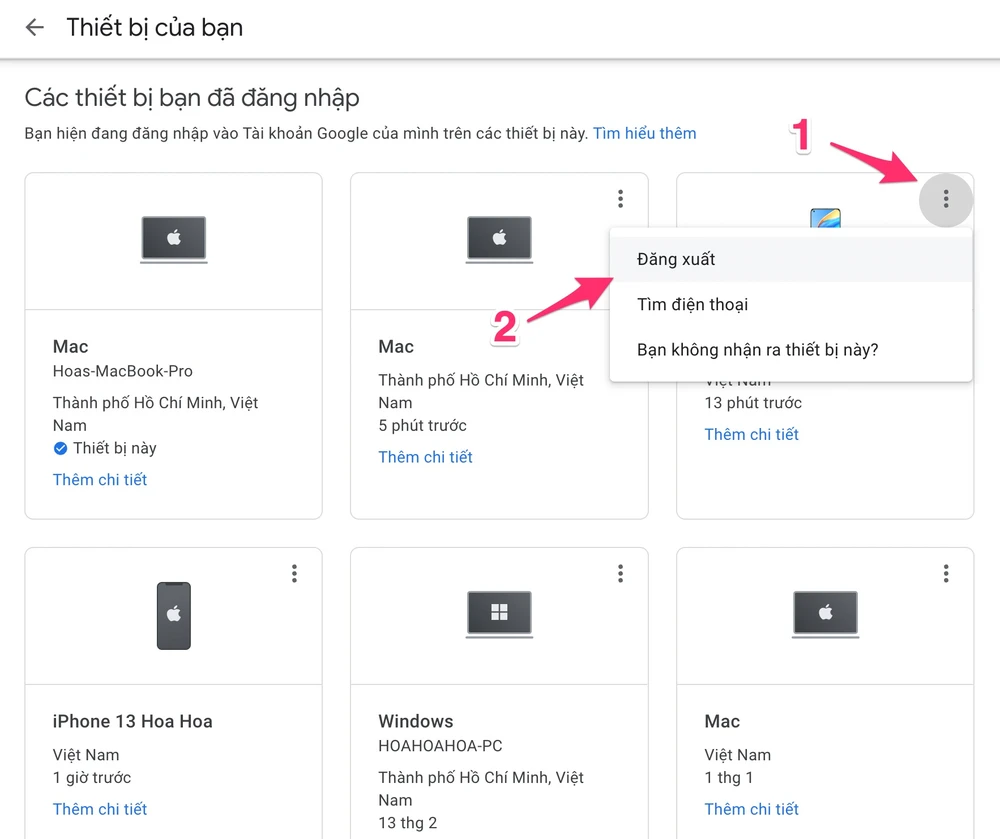Open Thêm chi tiết for Windows HOAHOAHOA-PC
This screenshot has width=1000, height=839.
coord(425,809)
